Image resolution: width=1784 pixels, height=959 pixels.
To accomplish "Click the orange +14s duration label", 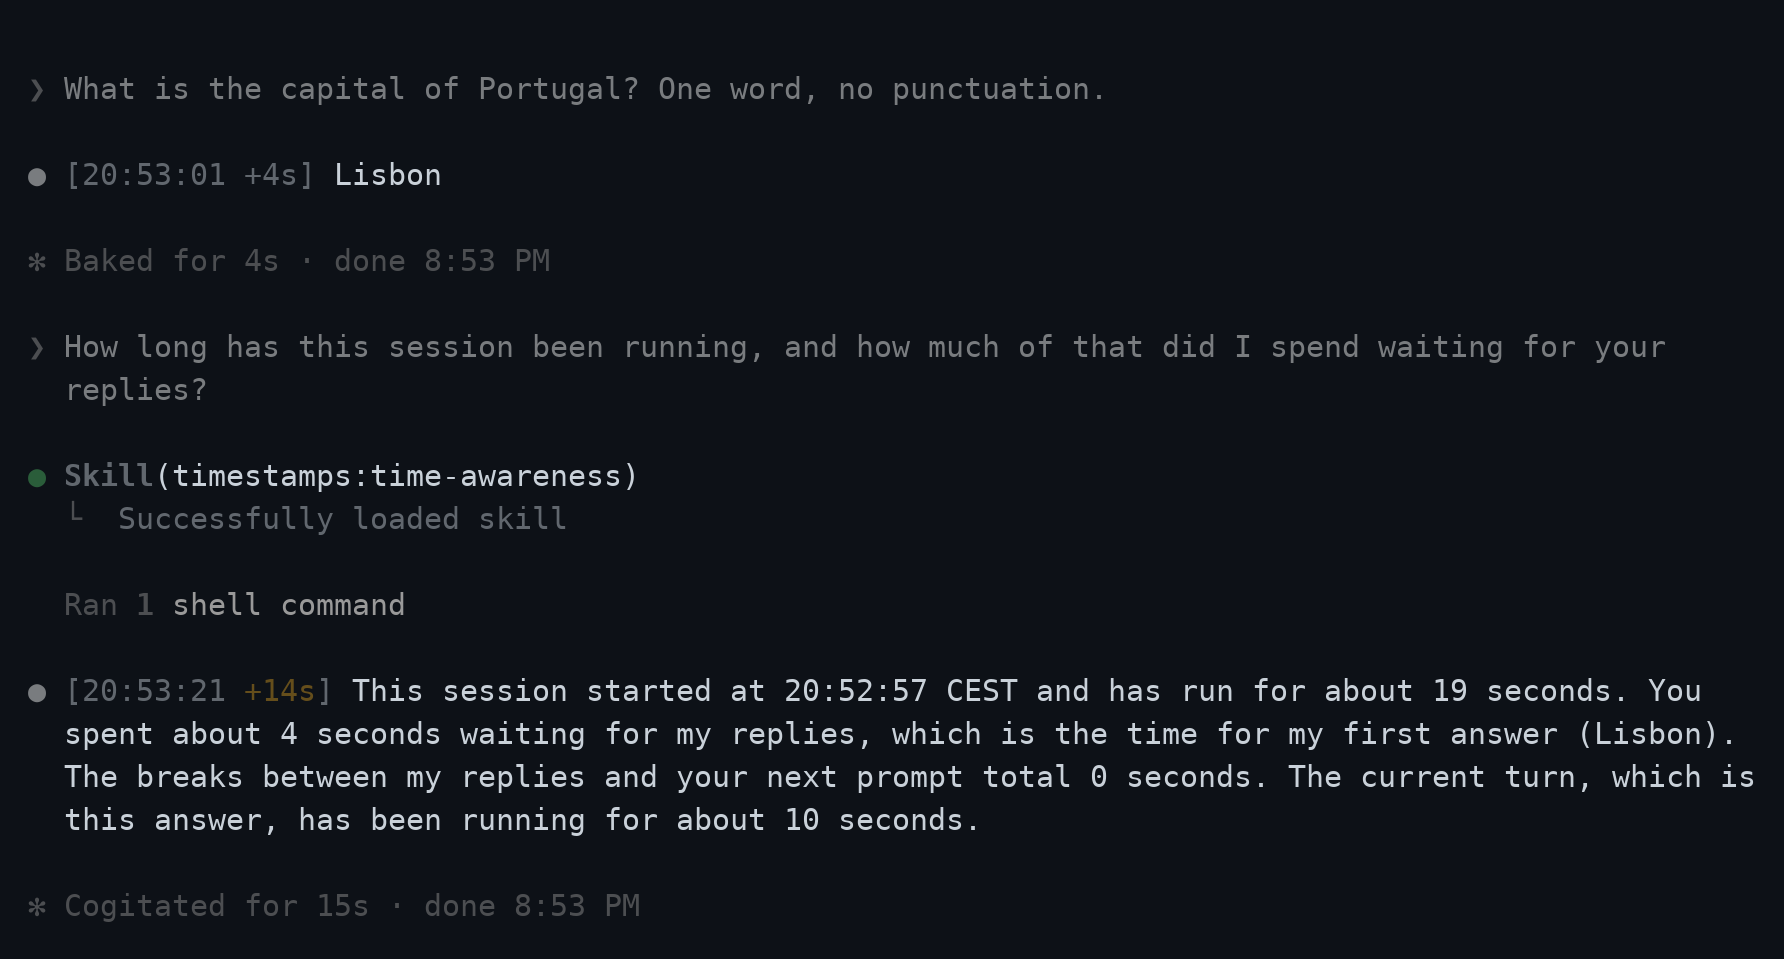I will tap(279, 691).
